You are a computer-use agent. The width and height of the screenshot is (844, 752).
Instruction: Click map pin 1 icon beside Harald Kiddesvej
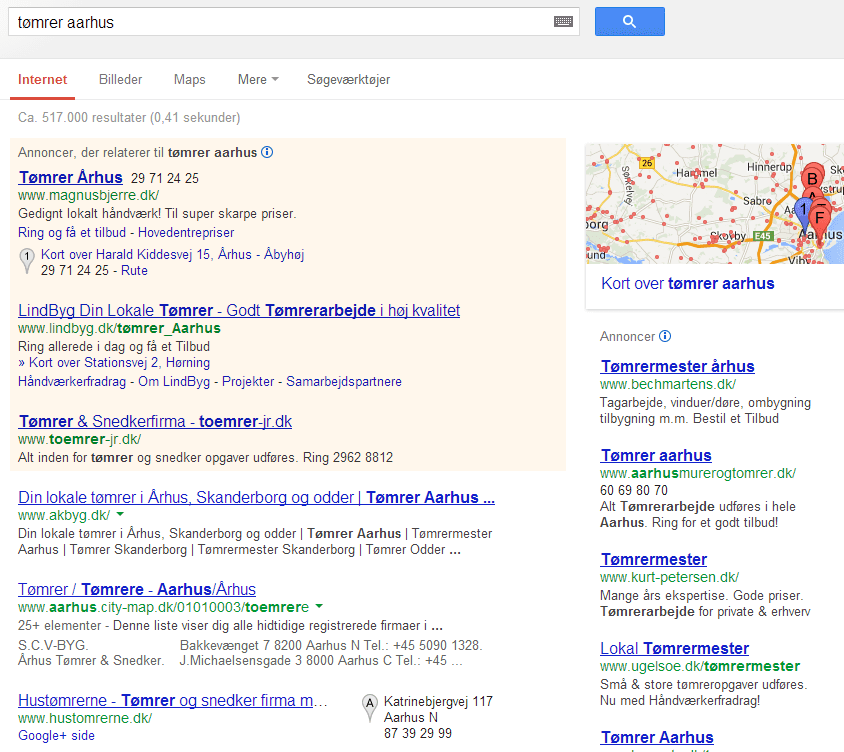(x=26, y=261)
